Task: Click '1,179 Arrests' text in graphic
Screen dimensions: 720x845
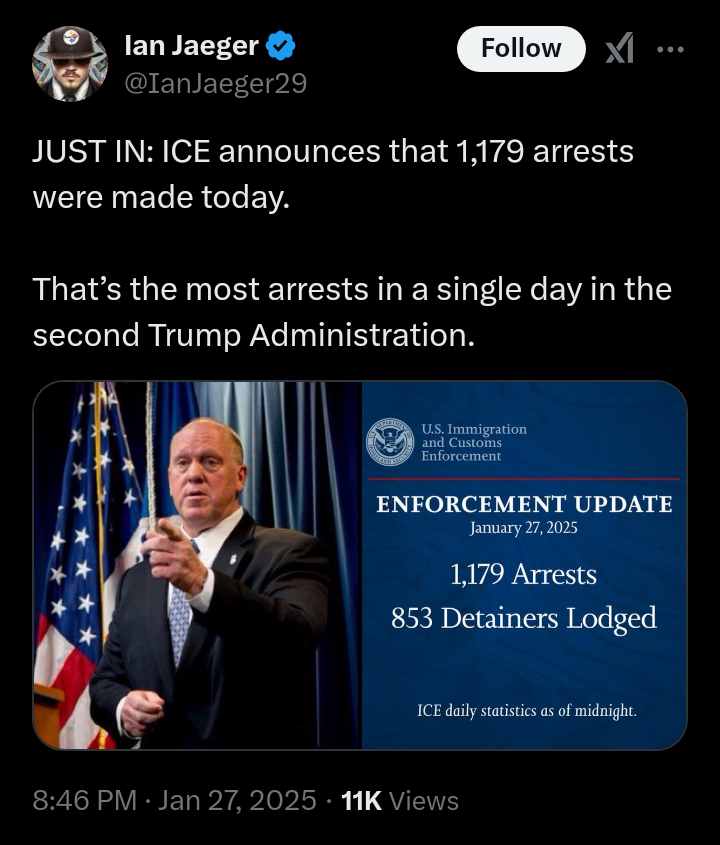Action: [x=523, y=575]
